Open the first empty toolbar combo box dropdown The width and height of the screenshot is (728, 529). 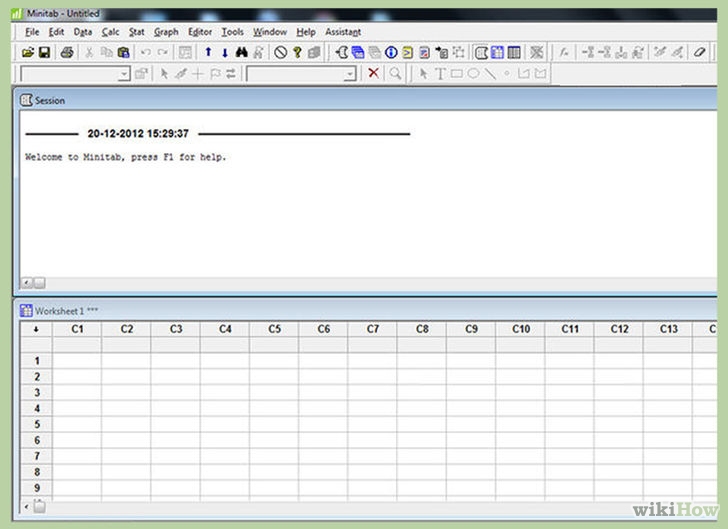[x=124, y=74]
